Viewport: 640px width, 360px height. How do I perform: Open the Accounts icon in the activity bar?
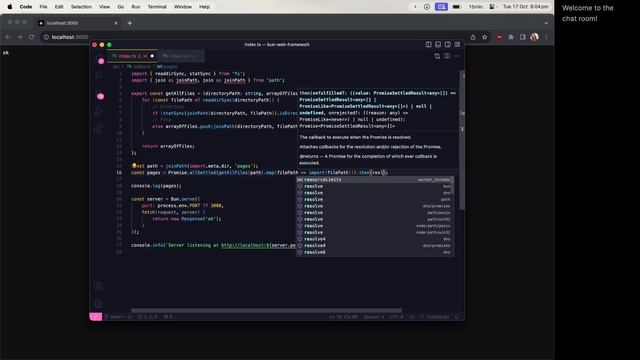(x=98, y=287)
